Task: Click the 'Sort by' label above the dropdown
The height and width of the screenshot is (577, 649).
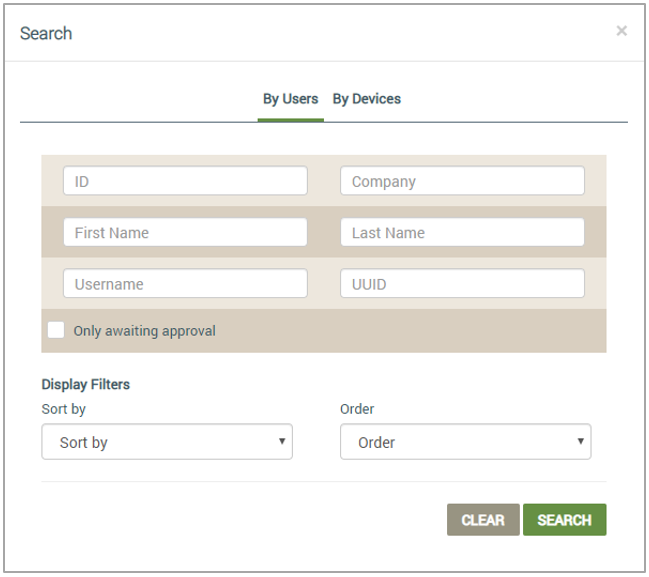Action: 63,409
